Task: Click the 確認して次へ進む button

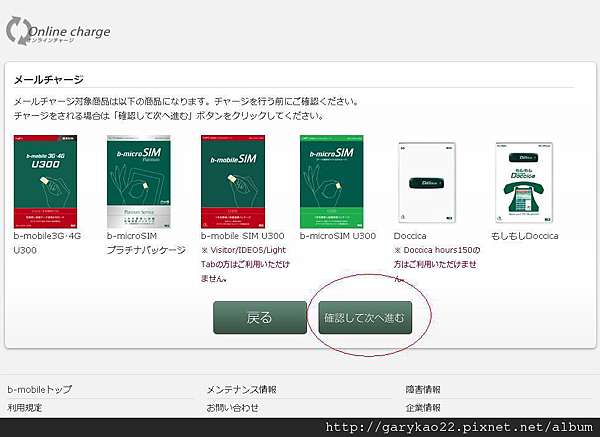Action: pos(365,318)
